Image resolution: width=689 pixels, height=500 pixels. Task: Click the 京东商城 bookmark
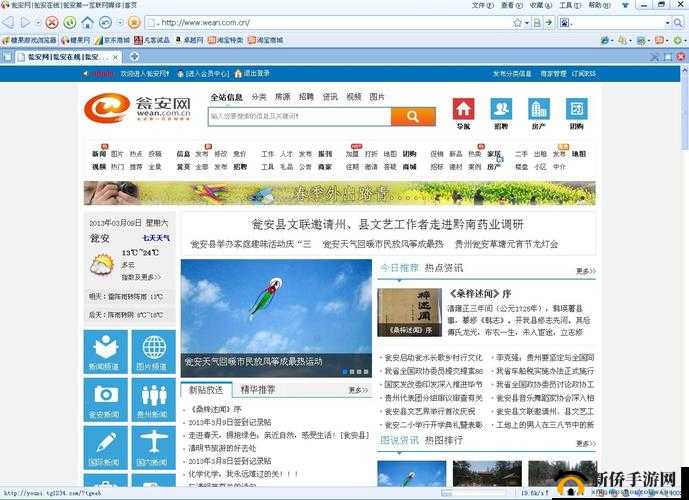point(112,40)
